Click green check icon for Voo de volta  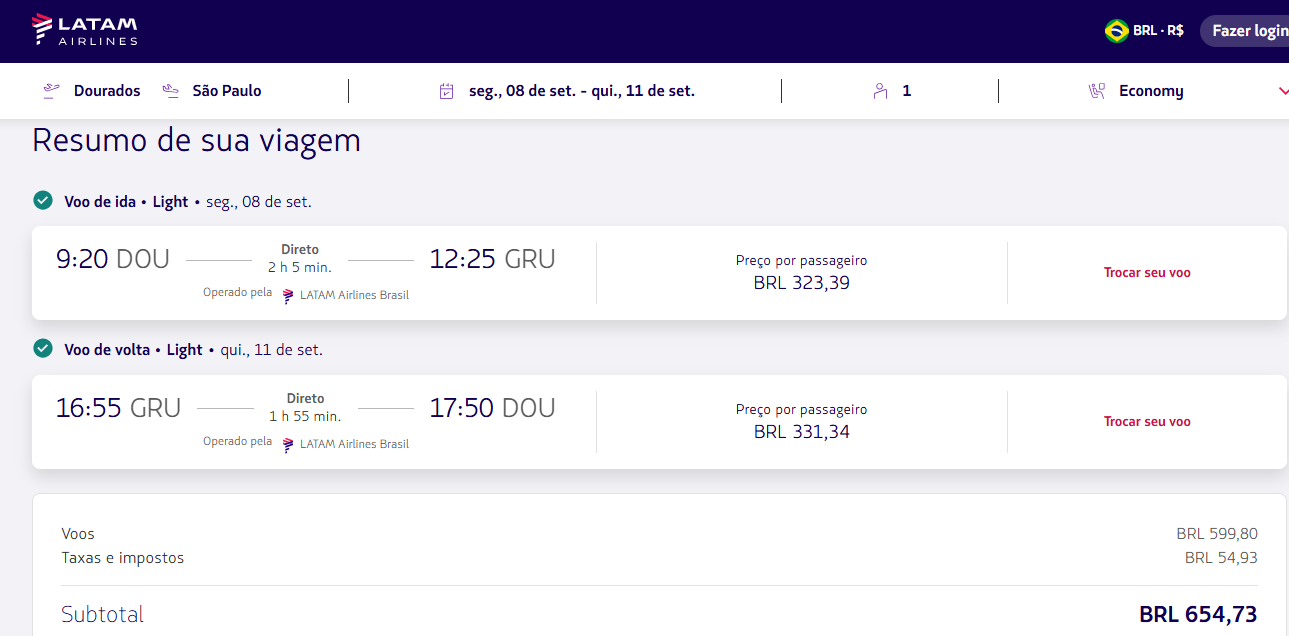(43, 348)
